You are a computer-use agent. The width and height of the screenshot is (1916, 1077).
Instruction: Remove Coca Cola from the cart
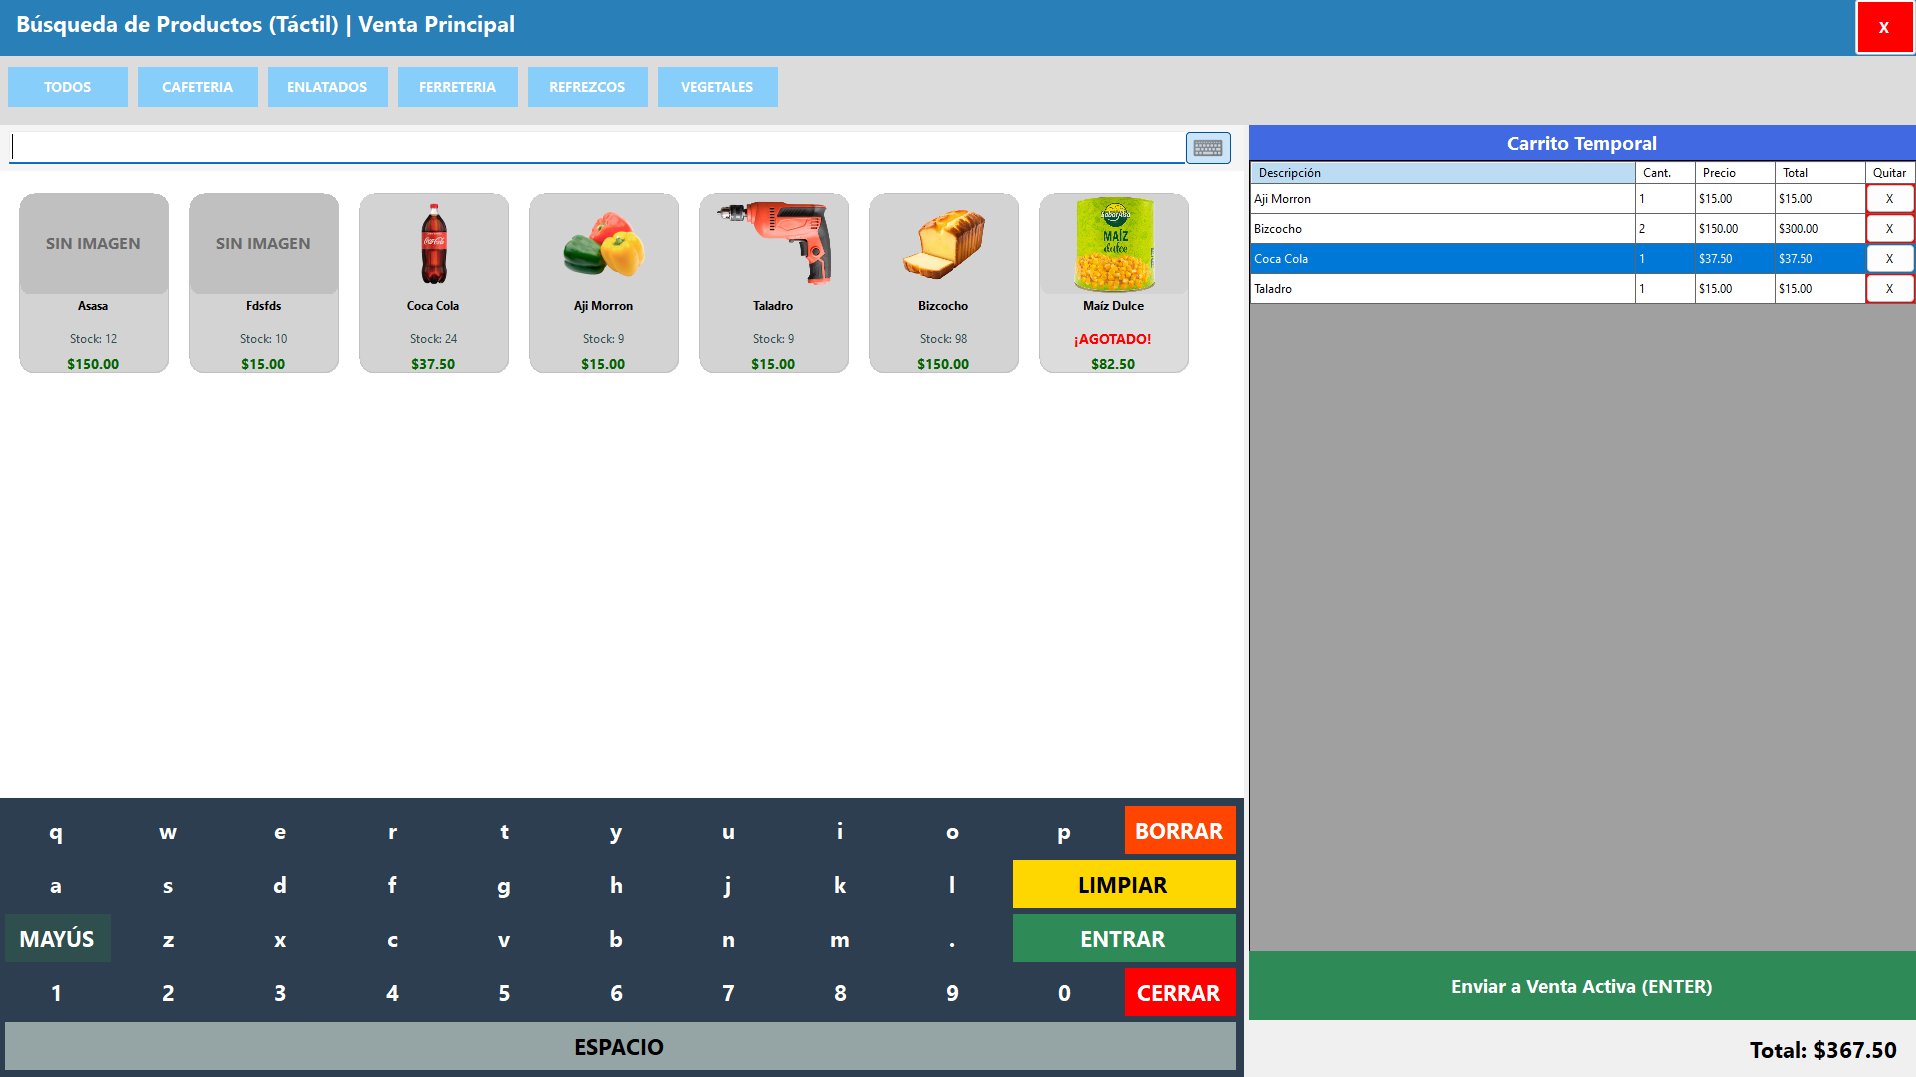[1889, 259]
